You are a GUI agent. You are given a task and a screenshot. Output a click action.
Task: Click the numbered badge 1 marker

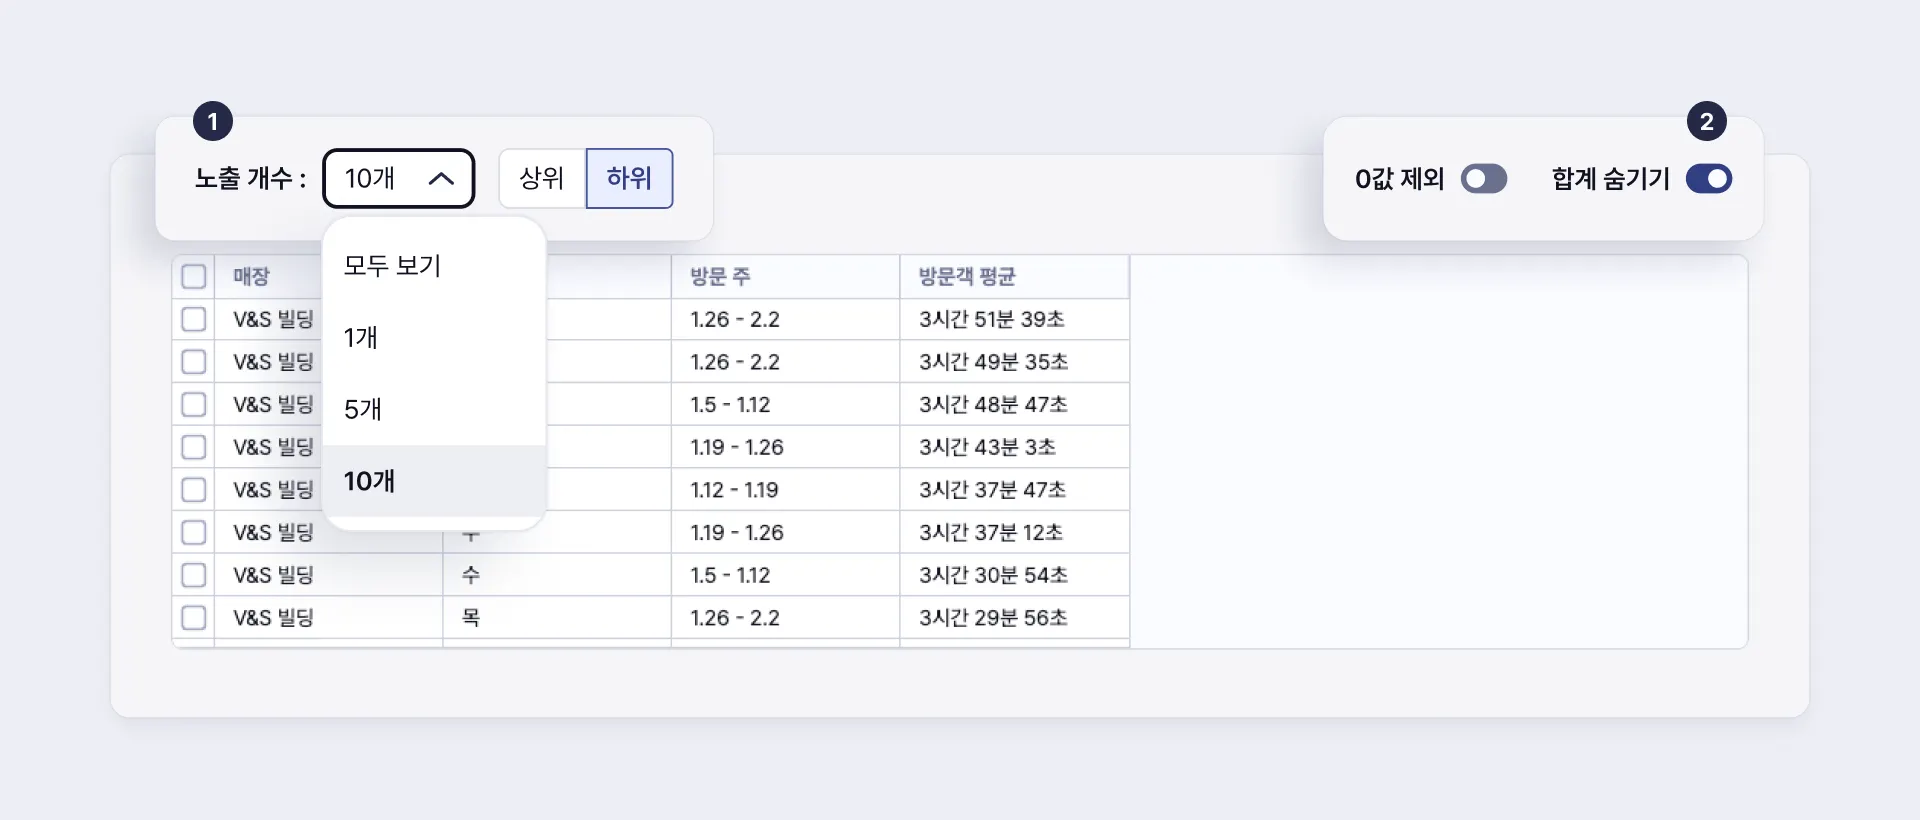click(x=213, y=122)
